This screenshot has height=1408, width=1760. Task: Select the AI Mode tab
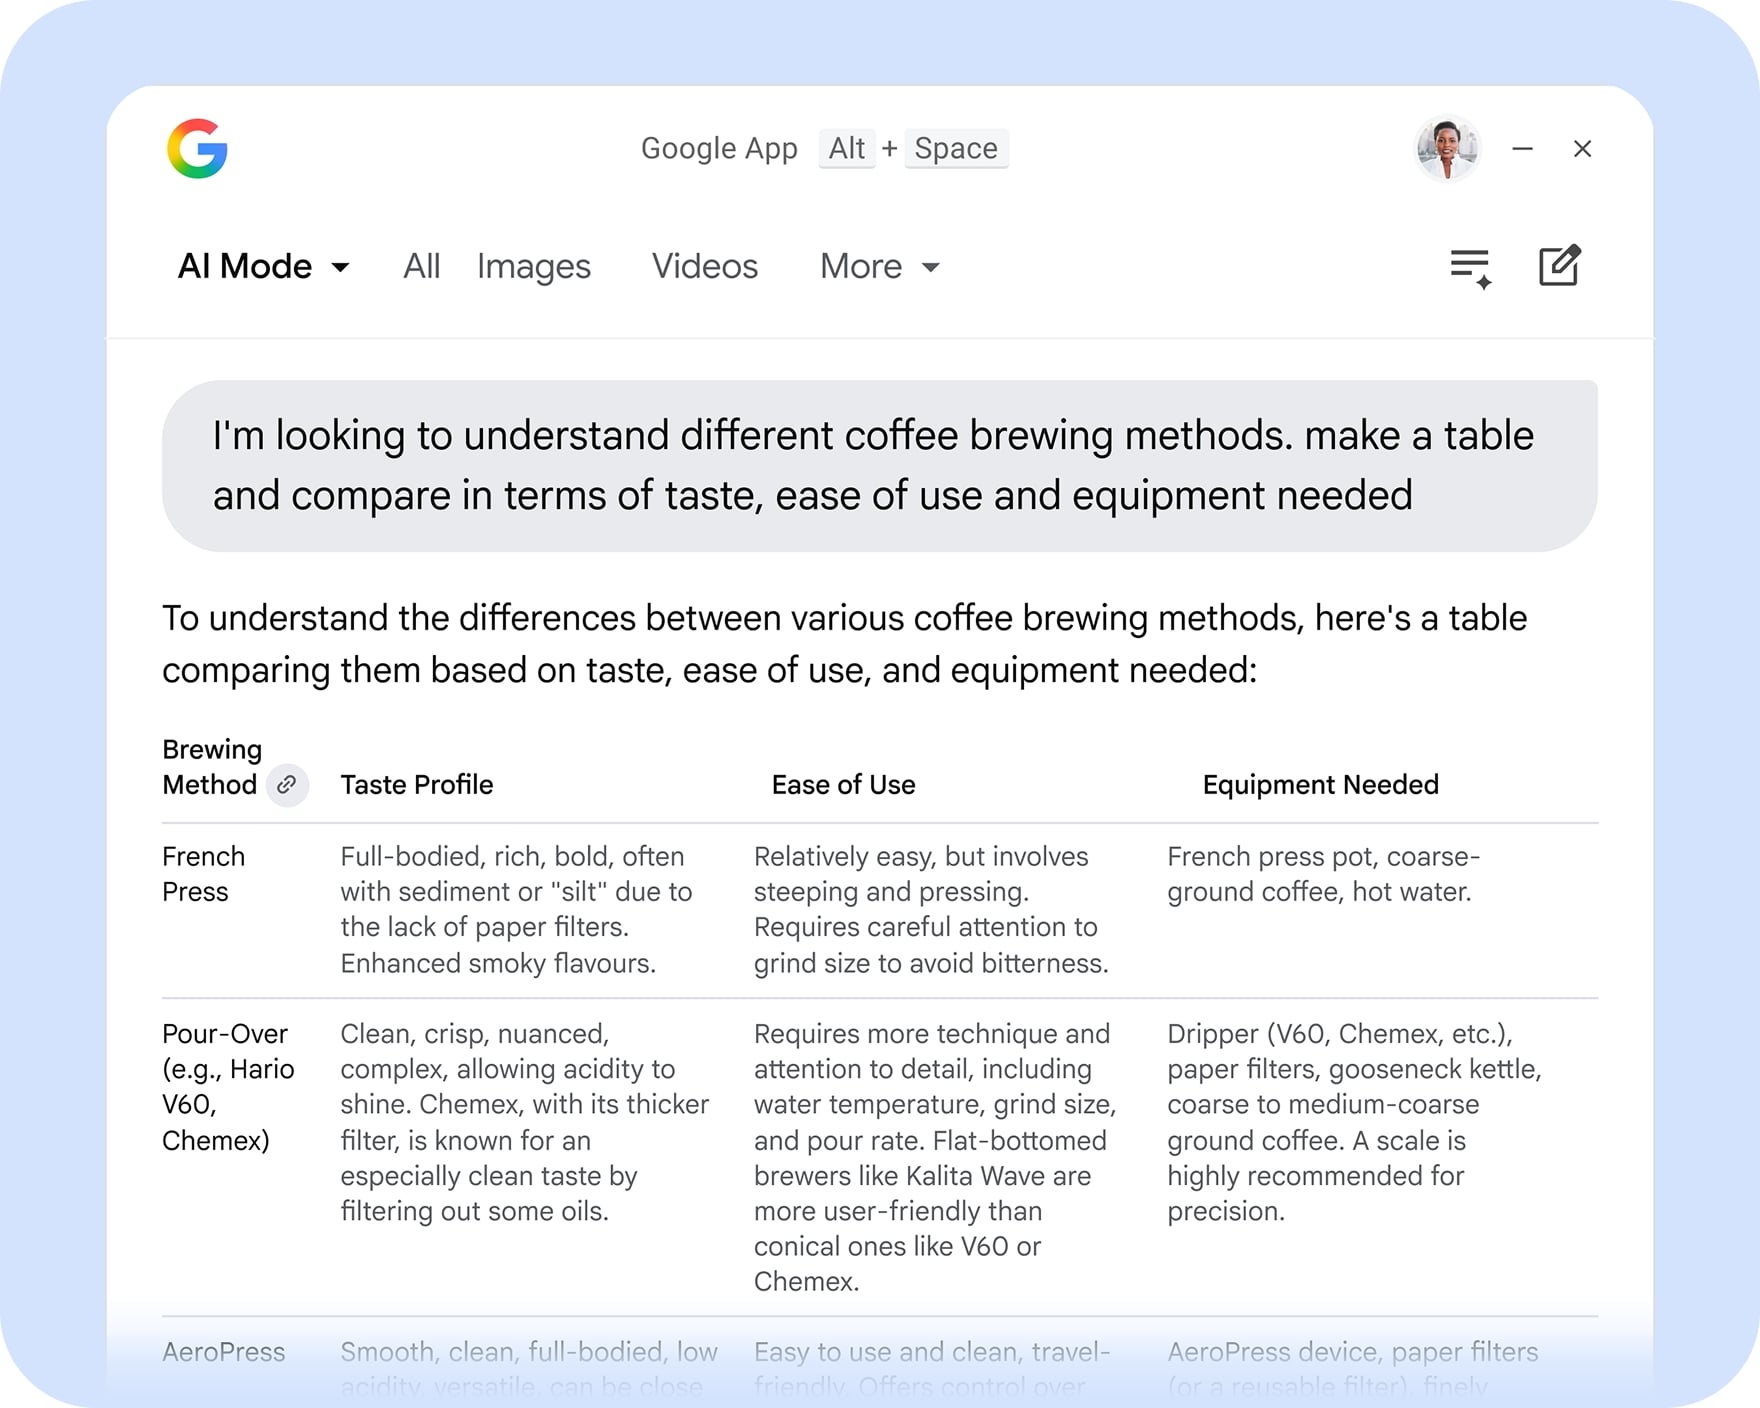(x=245, y=266)
